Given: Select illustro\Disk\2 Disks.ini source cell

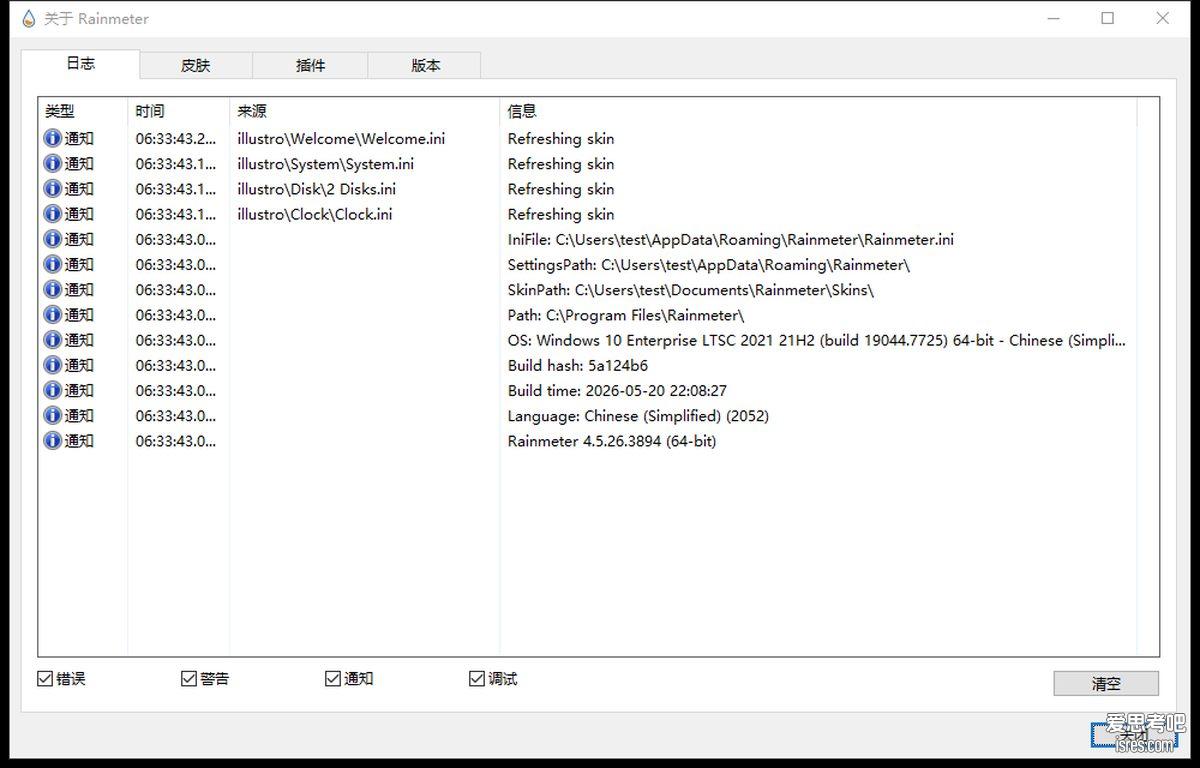Looking at the screenshot, I should tap(317, 188).
